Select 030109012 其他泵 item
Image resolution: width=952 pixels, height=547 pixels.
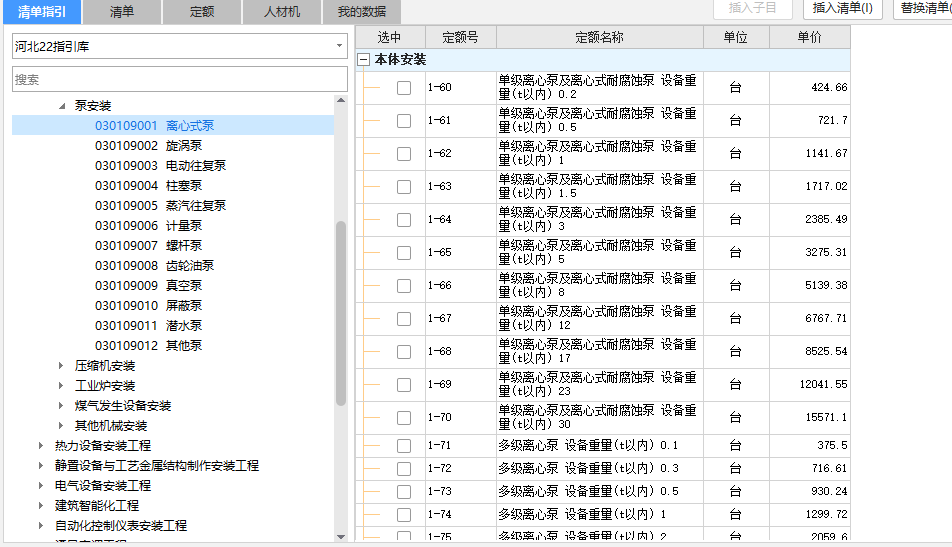(148, 346)
